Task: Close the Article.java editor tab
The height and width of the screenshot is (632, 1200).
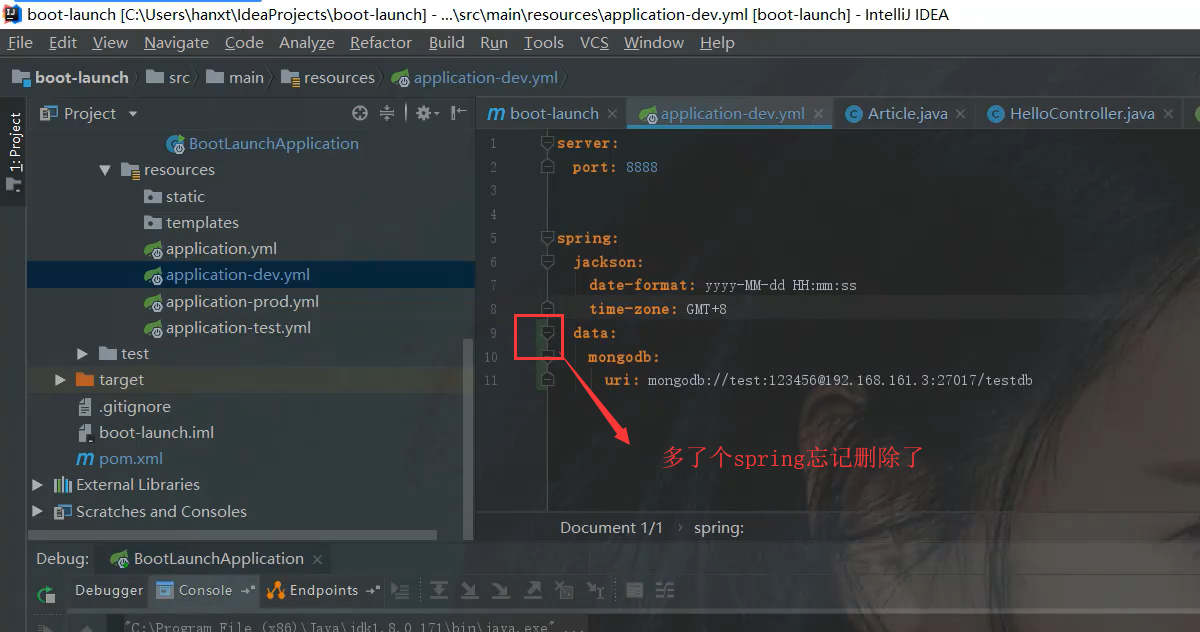Action: click(961, 114)
